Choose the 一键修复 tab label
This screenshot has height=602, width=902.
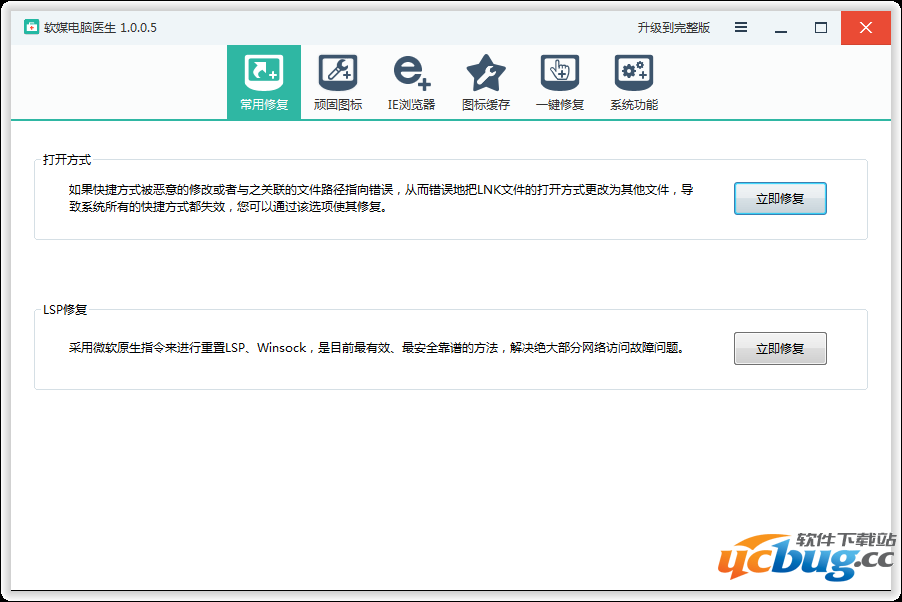point(560,105)
